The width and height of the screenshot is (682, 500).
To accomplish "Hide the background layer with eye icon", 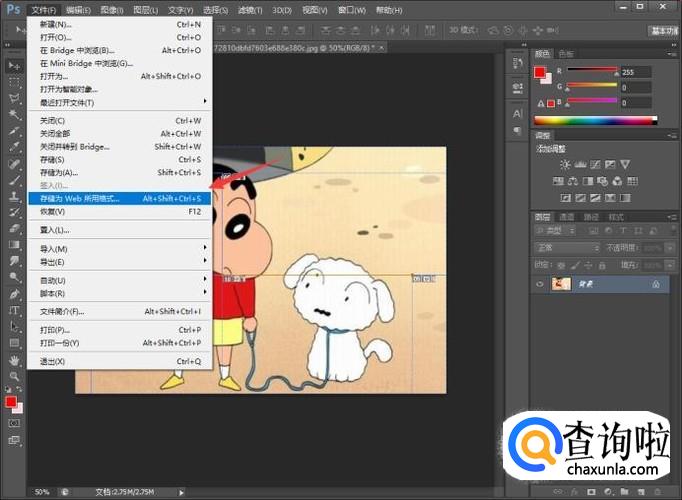I will 541,284.
